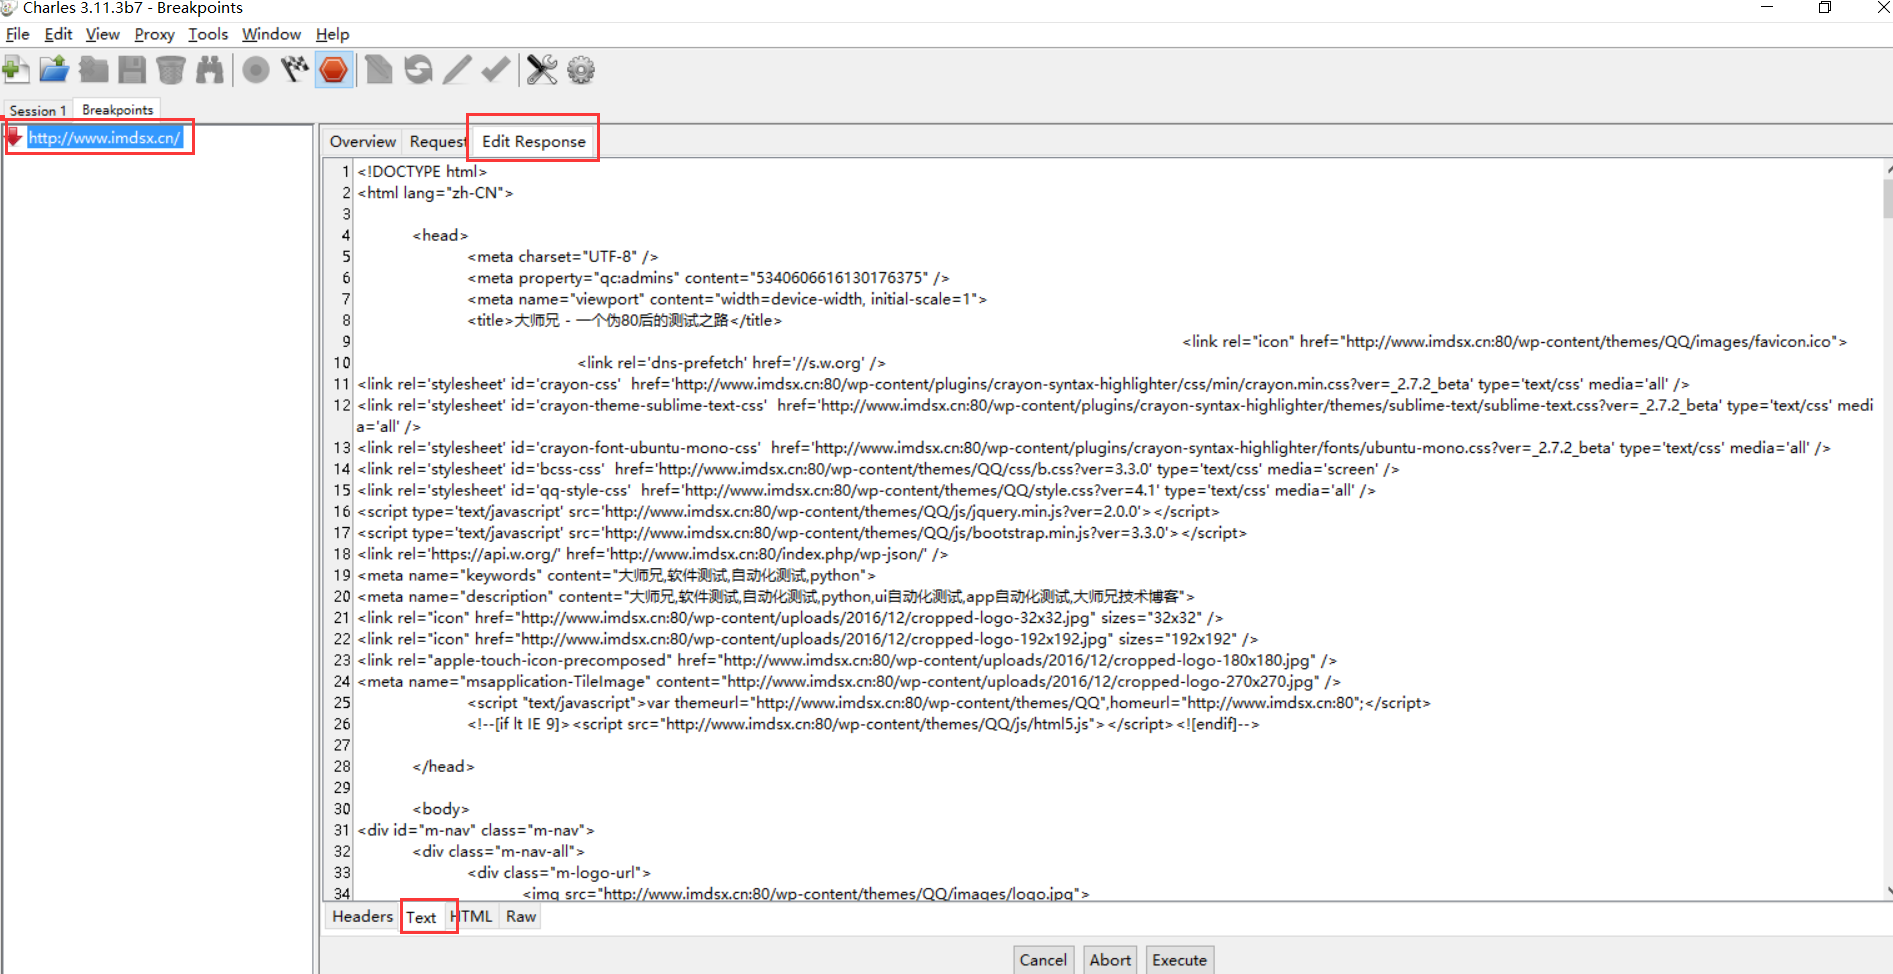This screenshot has height=974, width=1893.
Task: Click the bootstrap.min.js script line
Action: pyautogui.click(x=802, y=532)
